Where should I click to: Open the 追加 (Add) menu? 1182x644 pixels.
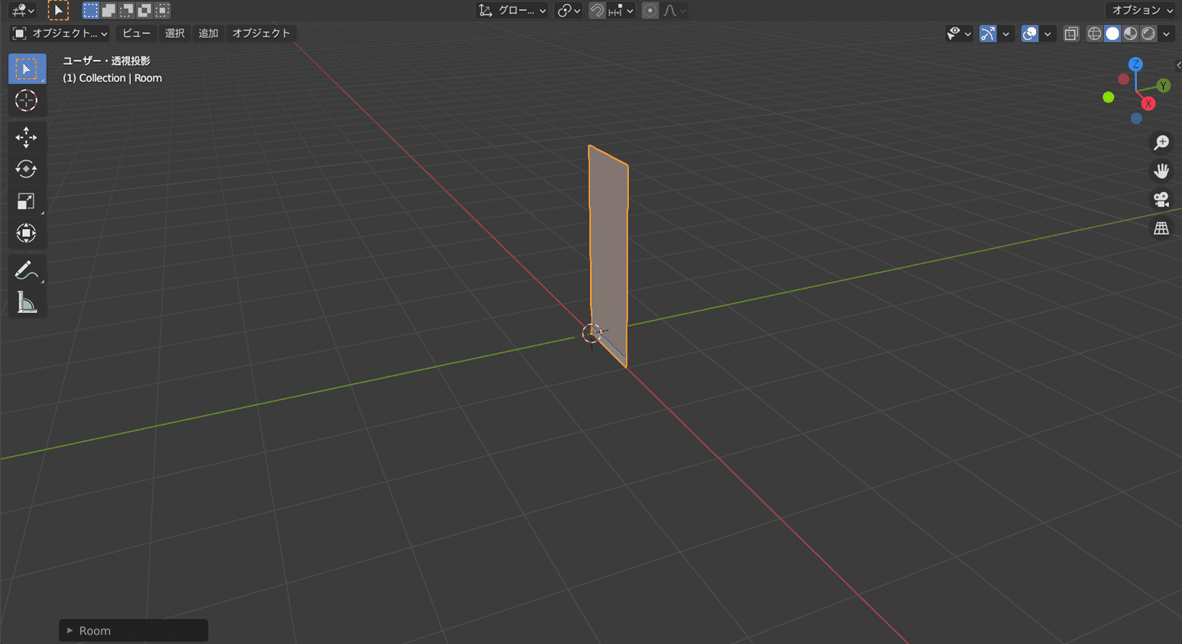pyautogui.click(x=208, y=33)
